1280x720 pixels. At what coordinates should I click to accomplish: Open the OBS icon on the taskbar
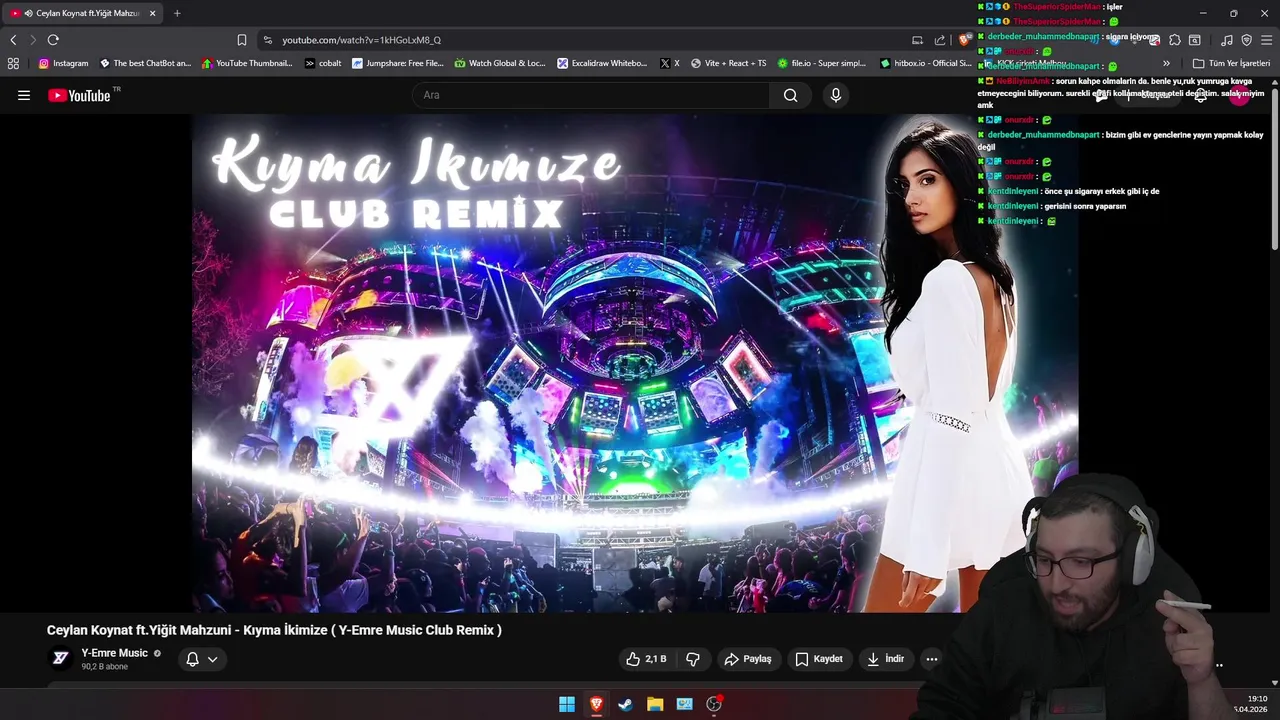[x=714, y=704]
